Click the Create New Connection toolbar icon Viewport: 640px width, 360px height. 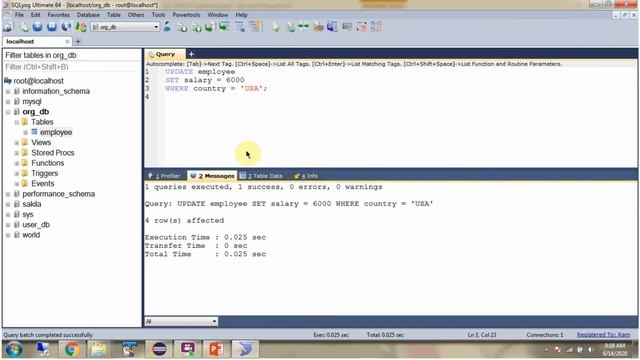click(x=8, y=27)
